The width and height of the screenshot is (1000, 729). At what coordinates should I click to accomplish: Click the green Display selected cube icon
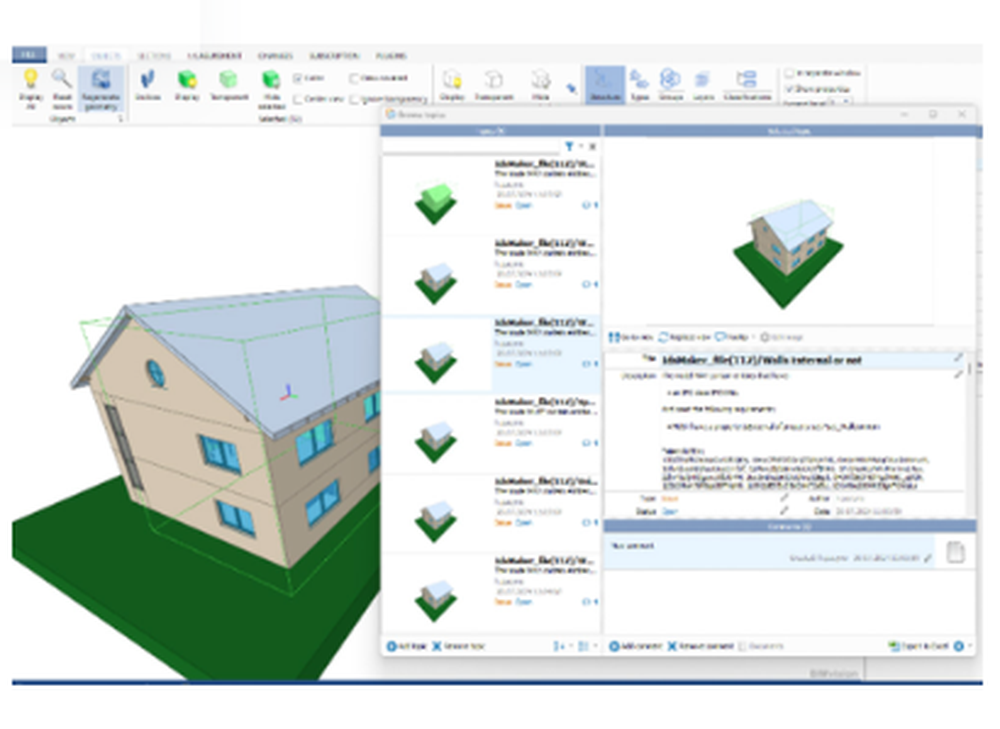(x=187, y=79)
